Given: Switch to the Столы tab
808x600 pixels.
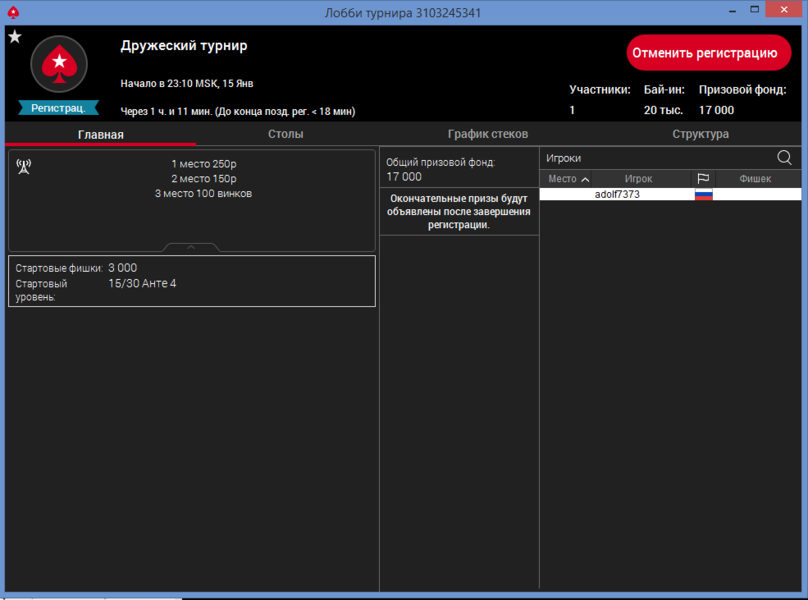Looking at the screenshot, I should [285, 134].
